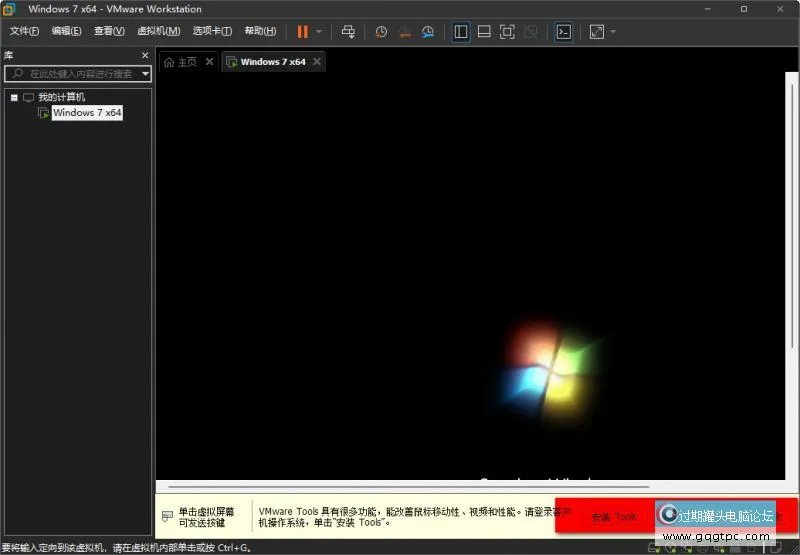This screenshot has width=800, height=555.
Task: Collapse the 我的计算机 tree node
Action: click(14, 98)
